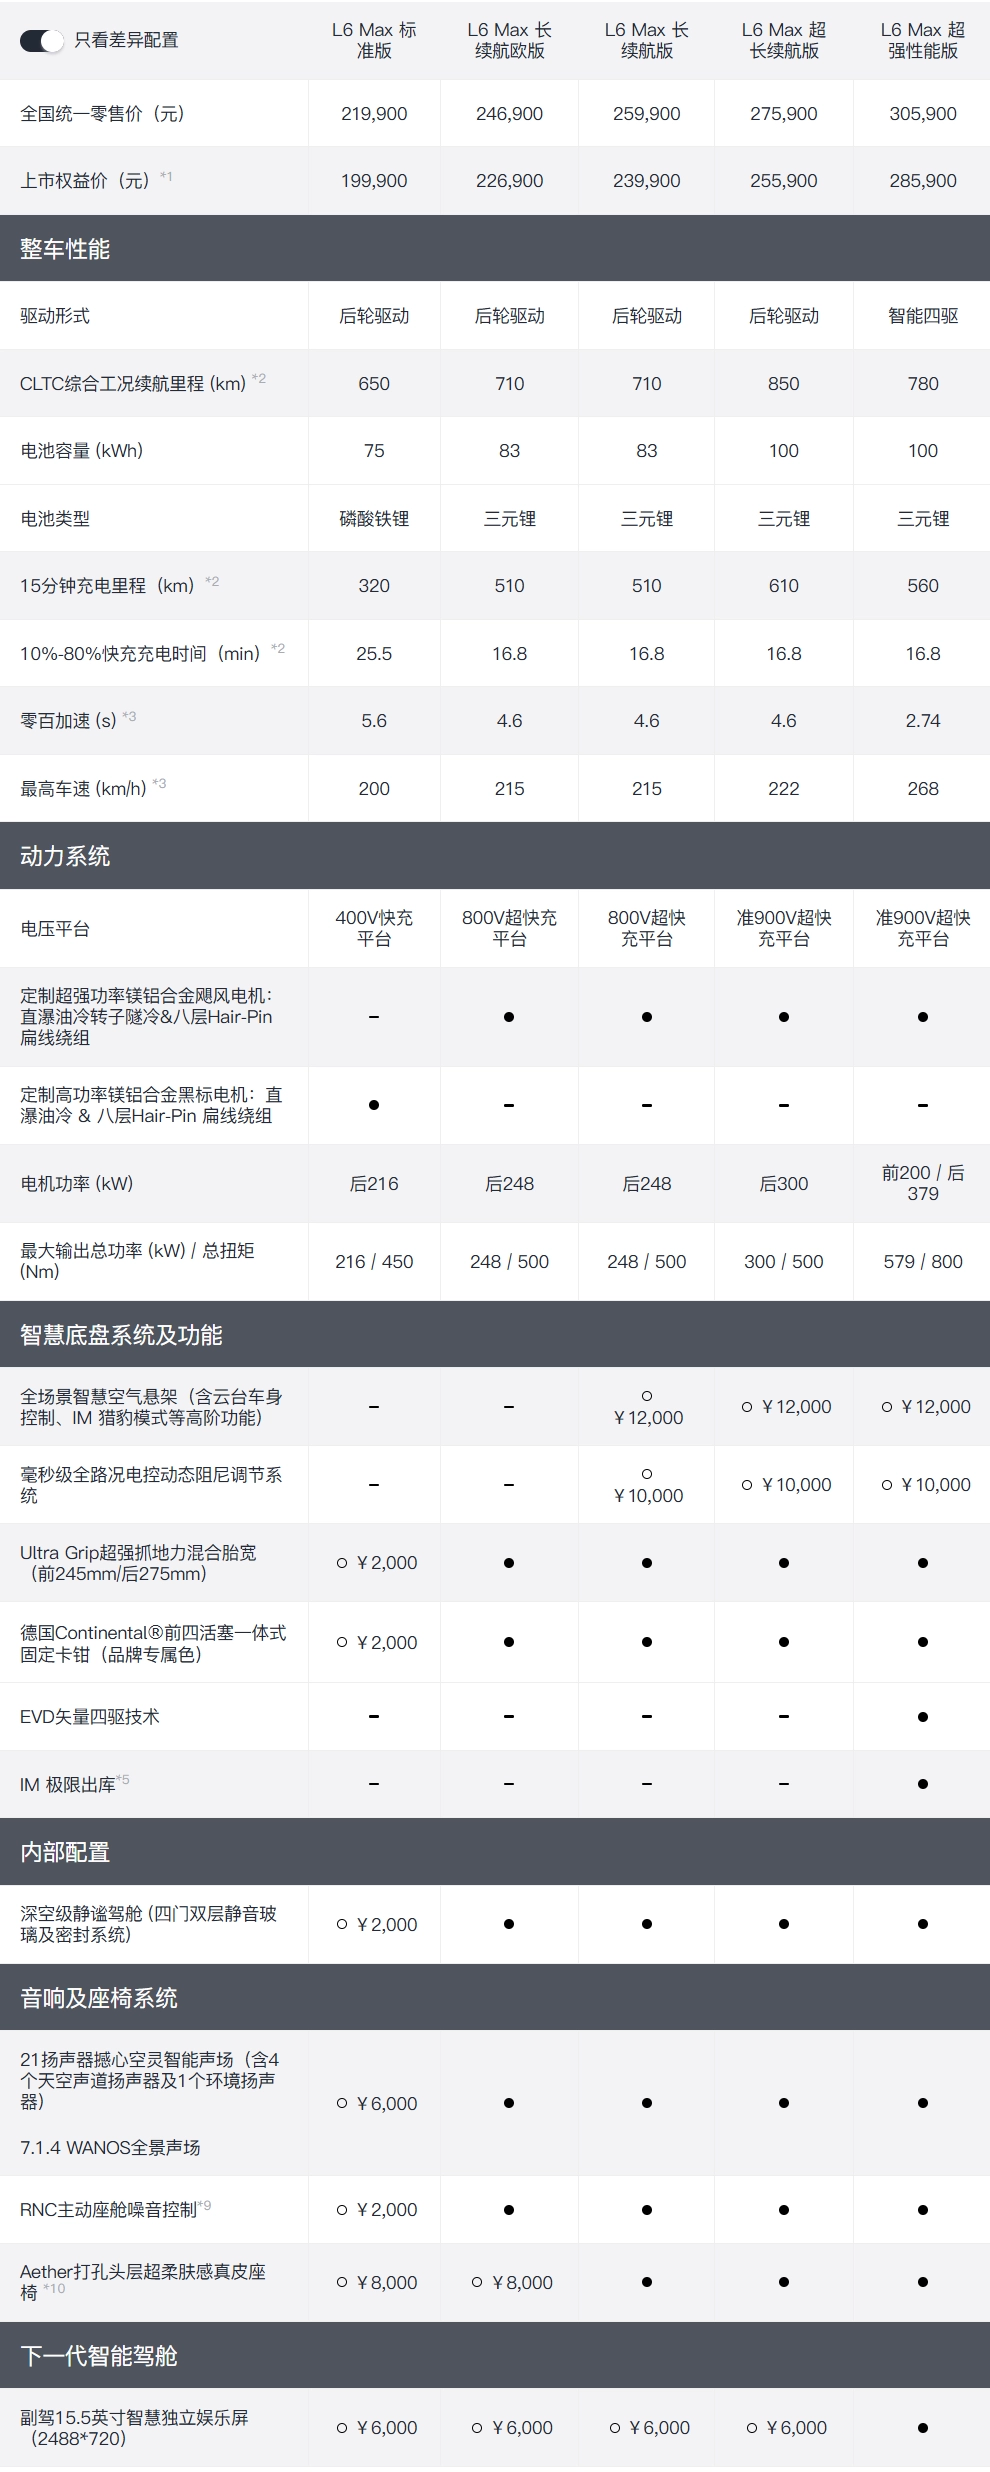990x2472 pixels.
Task: Click the ¥2,000 Ultra Grip option circle
Action: tap(342, 1563)
